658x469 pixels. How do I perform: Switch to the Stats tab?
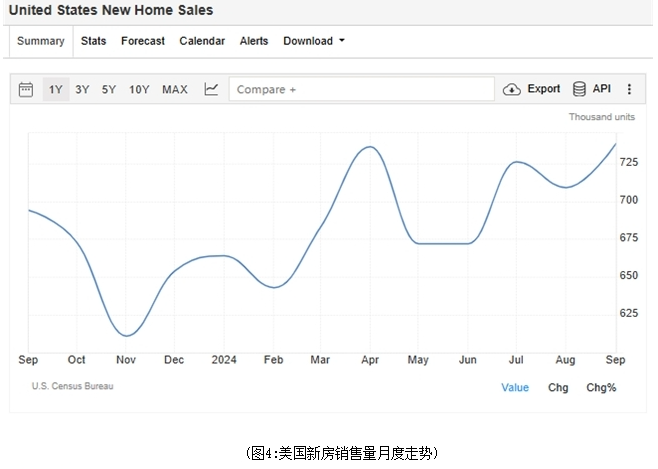point(94,41)
